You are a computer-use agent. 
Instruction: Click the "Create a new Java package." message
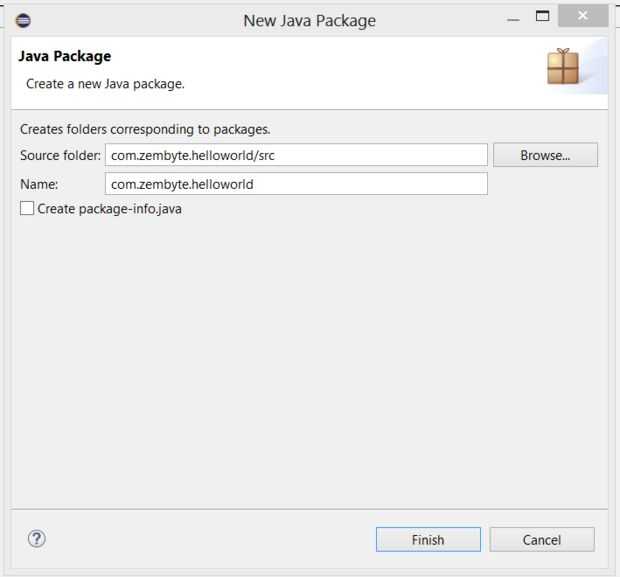(x=105, y=84)
